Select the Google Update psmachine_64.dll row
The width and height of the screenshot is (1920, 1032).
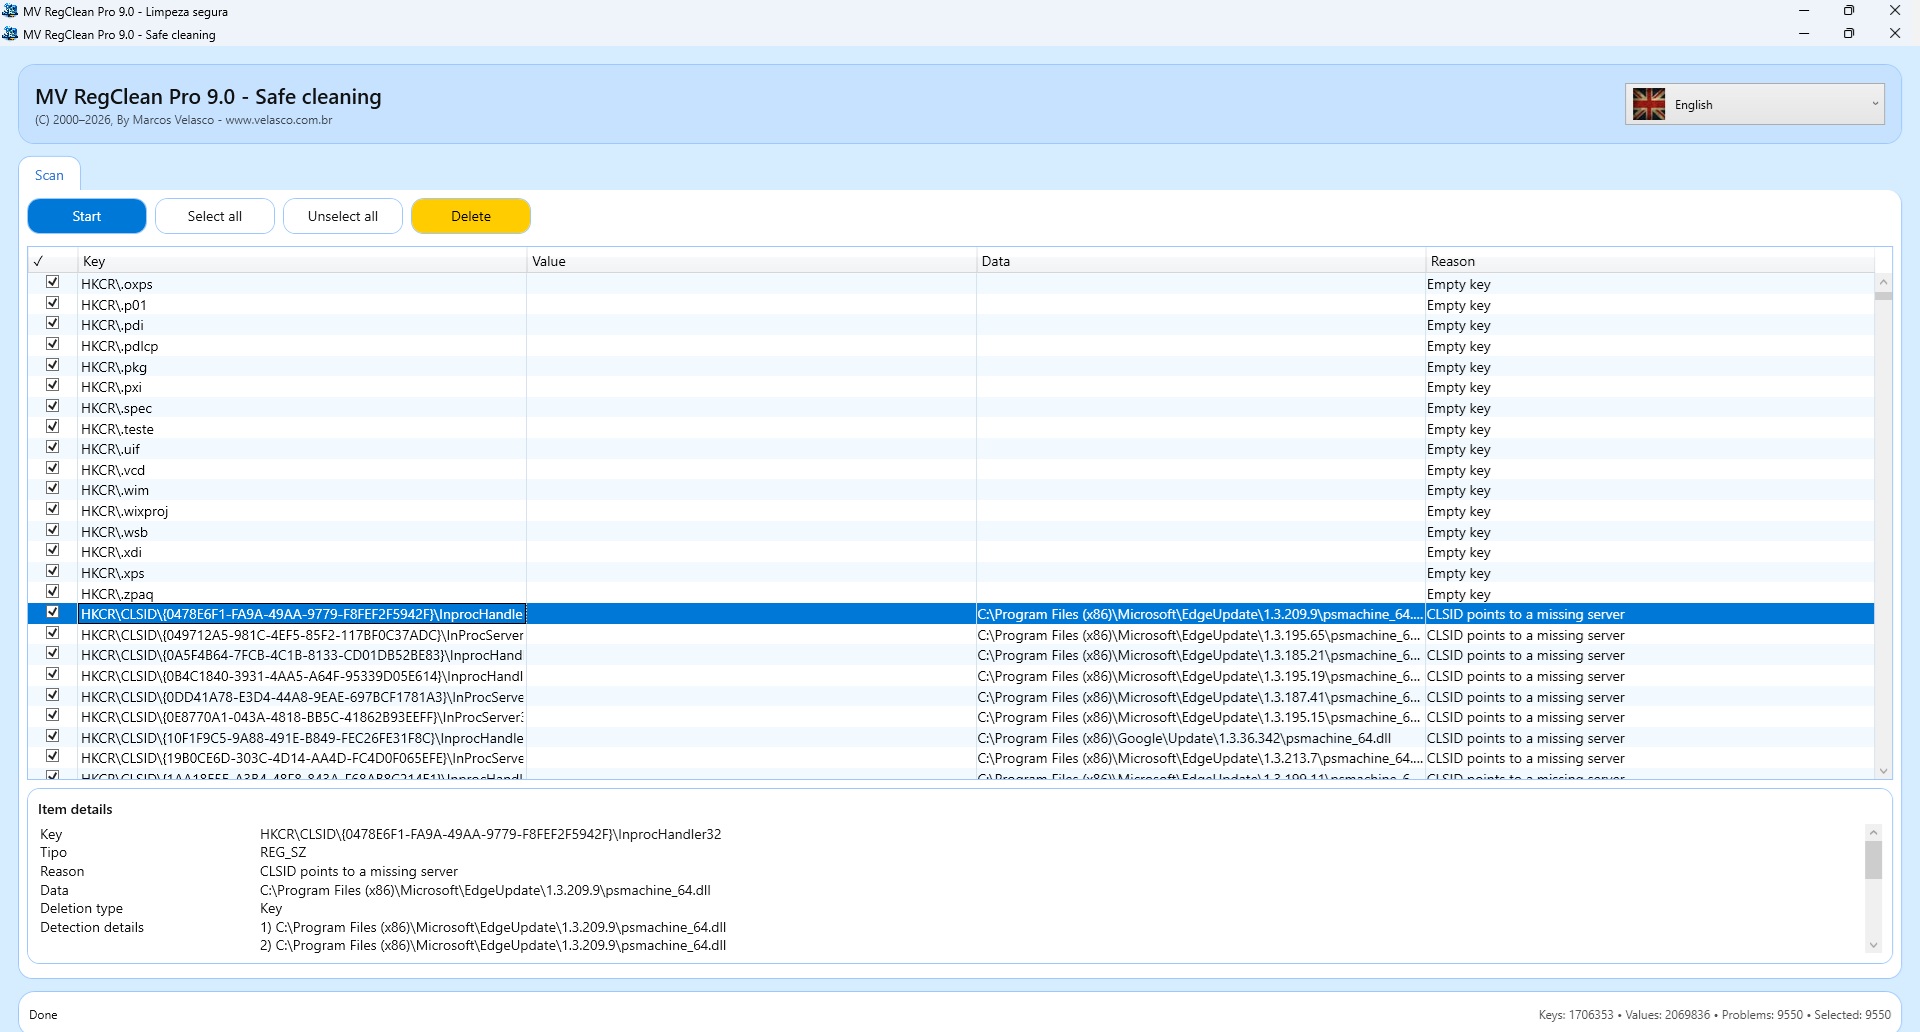click(x=1184, y=738)
